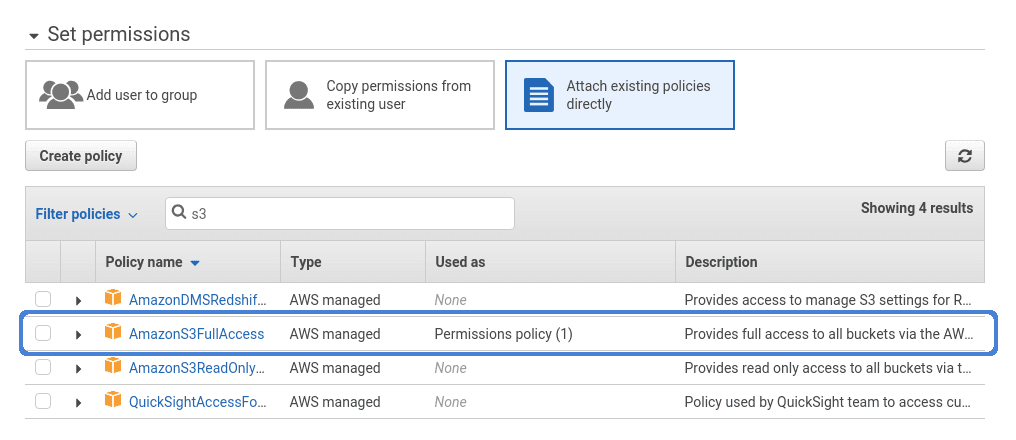
Task: Select Add user to group option
Action: click(140, 95)
